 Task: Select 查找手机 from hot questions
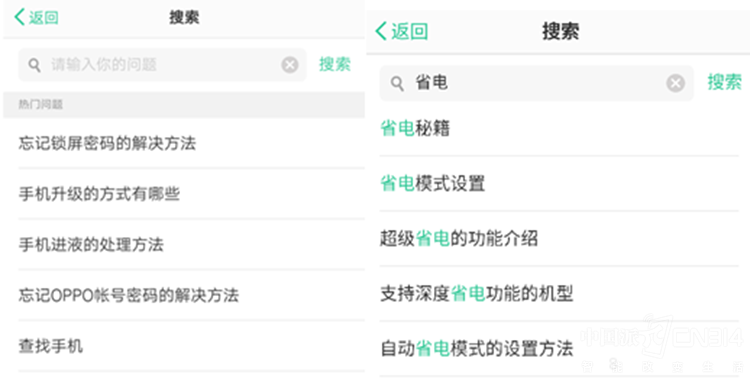tap(191, 346)
